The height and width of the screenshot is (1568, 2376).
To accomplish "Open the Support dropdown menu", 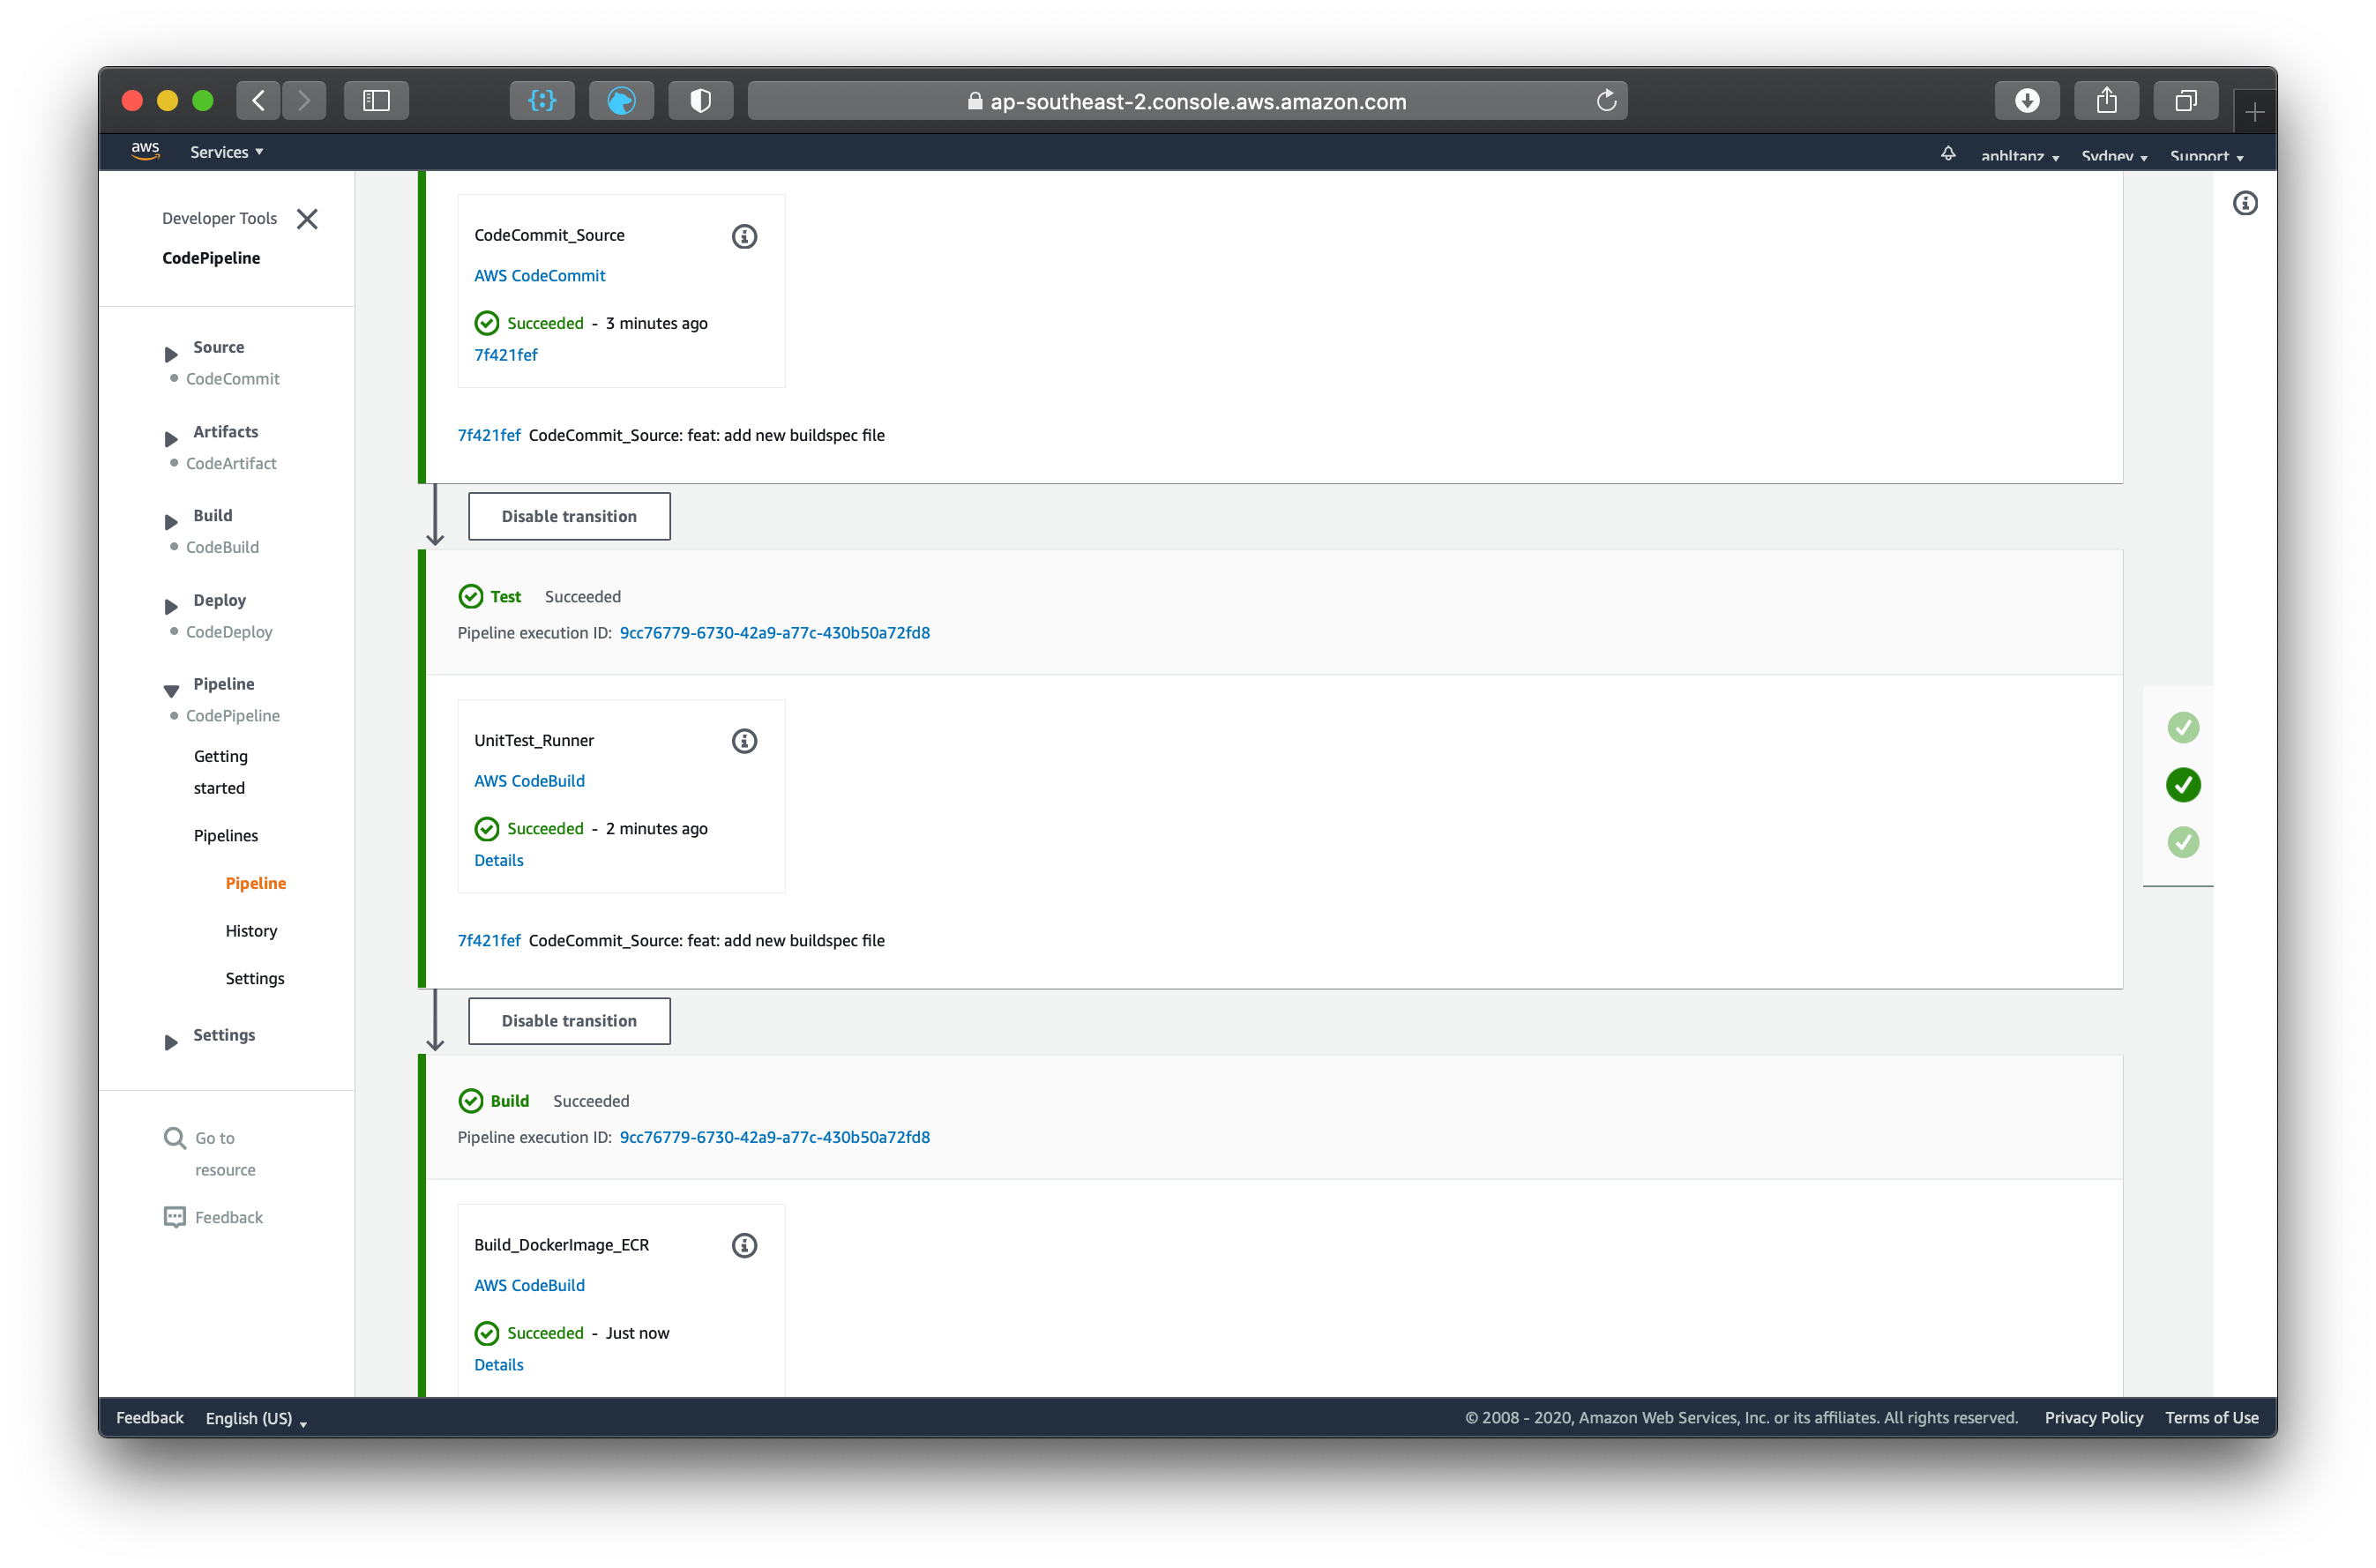I will click(x=2205, y=156).
